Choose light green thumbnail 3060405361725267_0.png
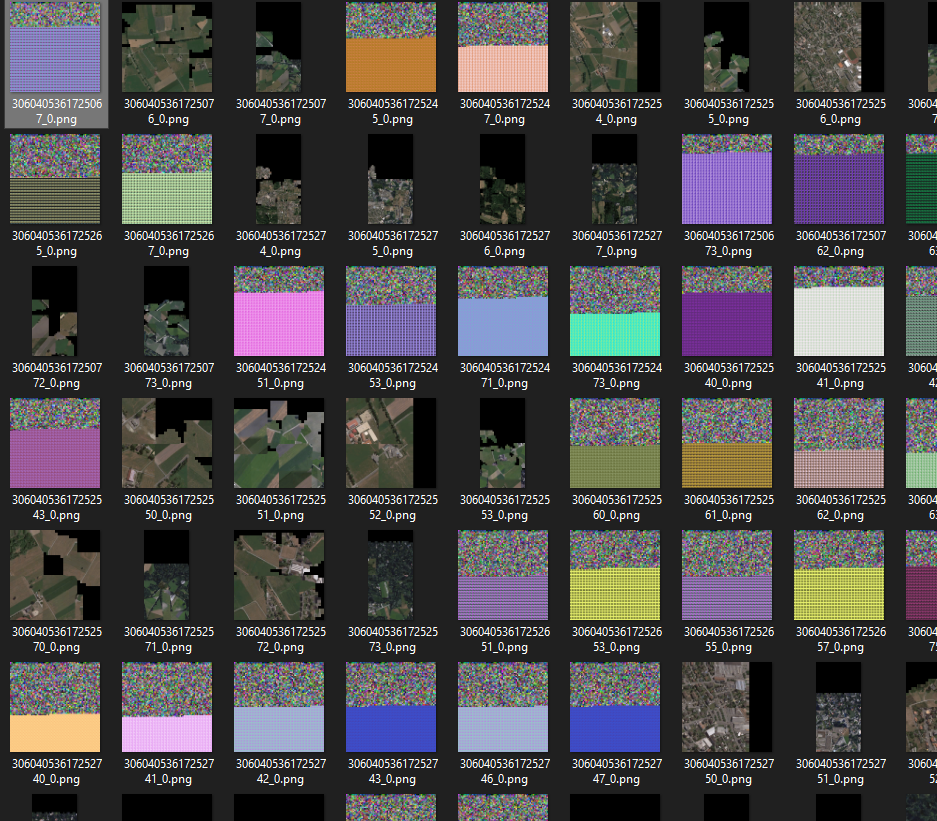This screenshot has width=937, height=821. coord(167,179)
